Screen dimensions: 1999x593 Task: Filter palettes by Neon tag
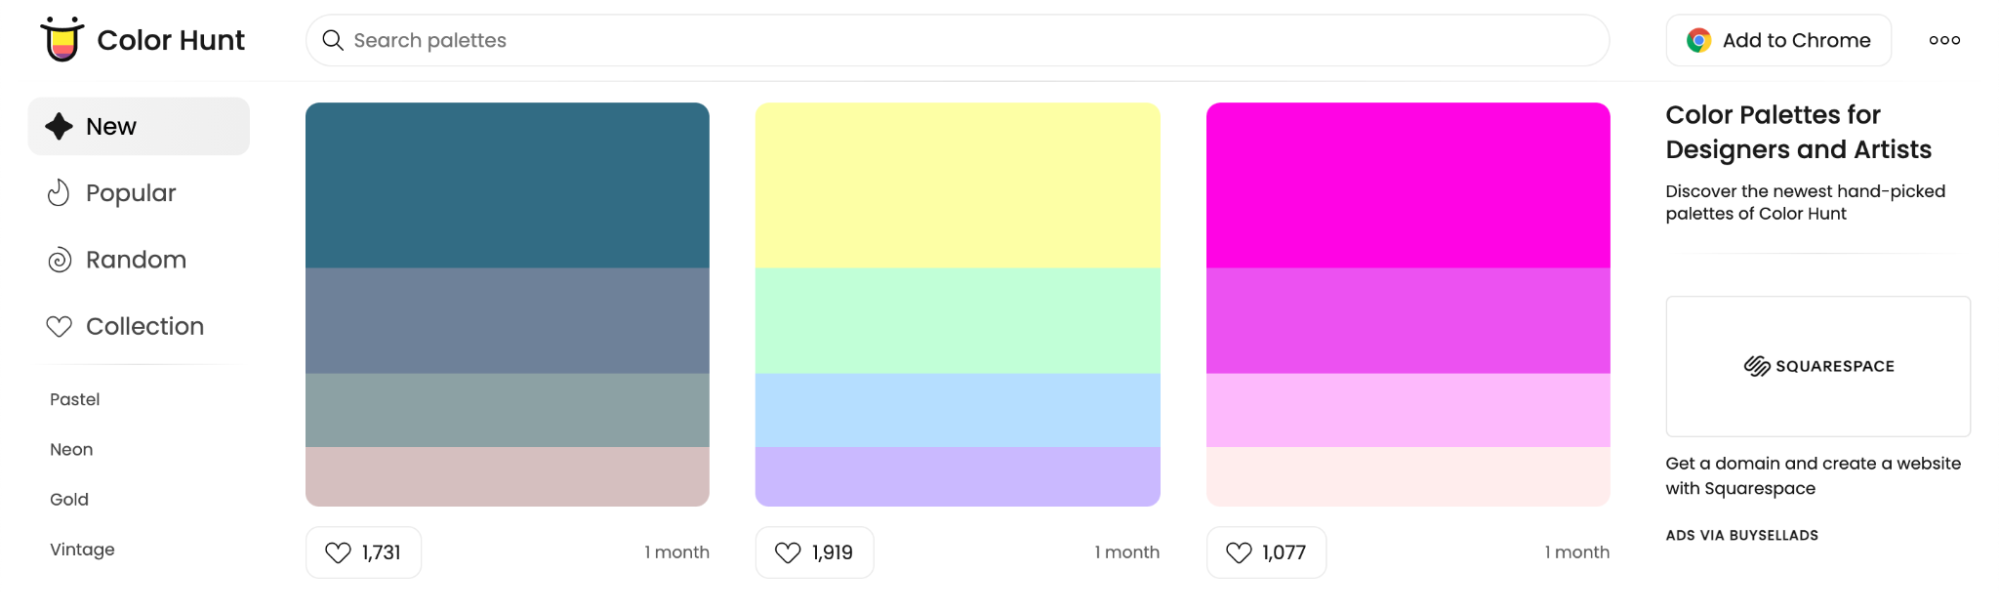pos(71,449)
